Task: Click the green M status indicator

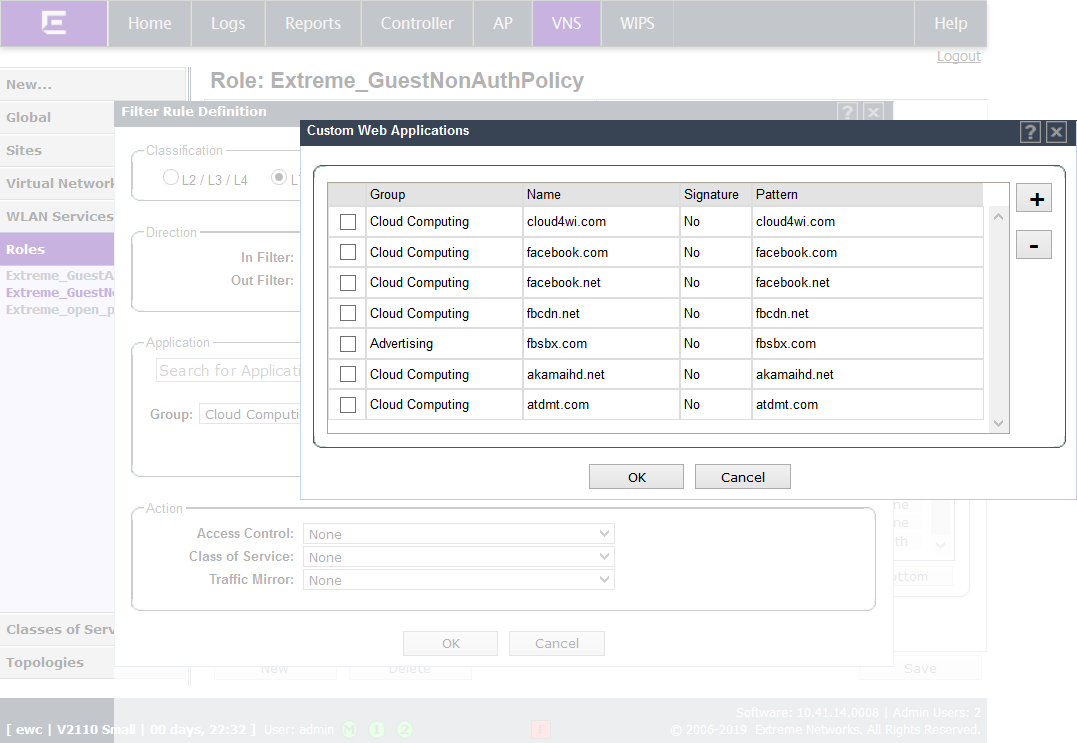Action: 350,729
